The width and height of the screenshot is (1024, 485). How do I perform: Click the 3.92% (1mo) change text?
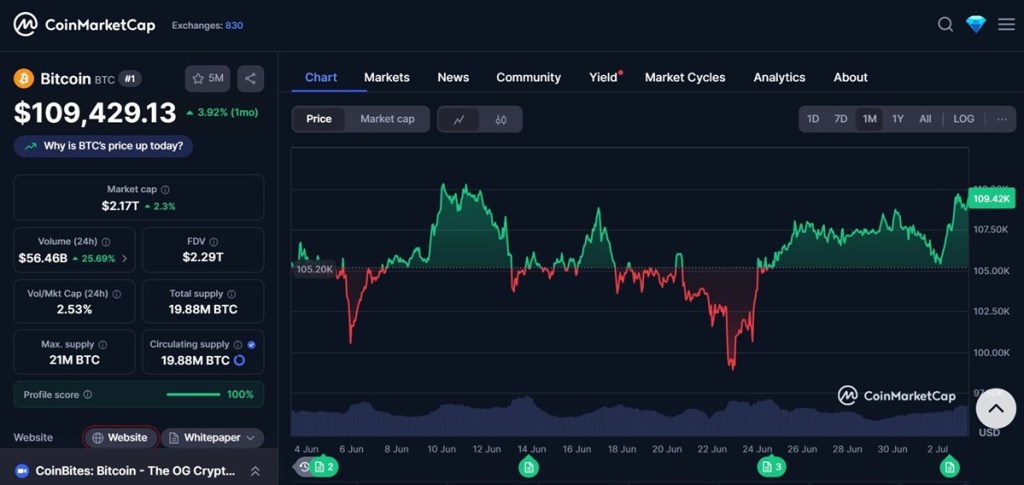[x=222, y=113]
